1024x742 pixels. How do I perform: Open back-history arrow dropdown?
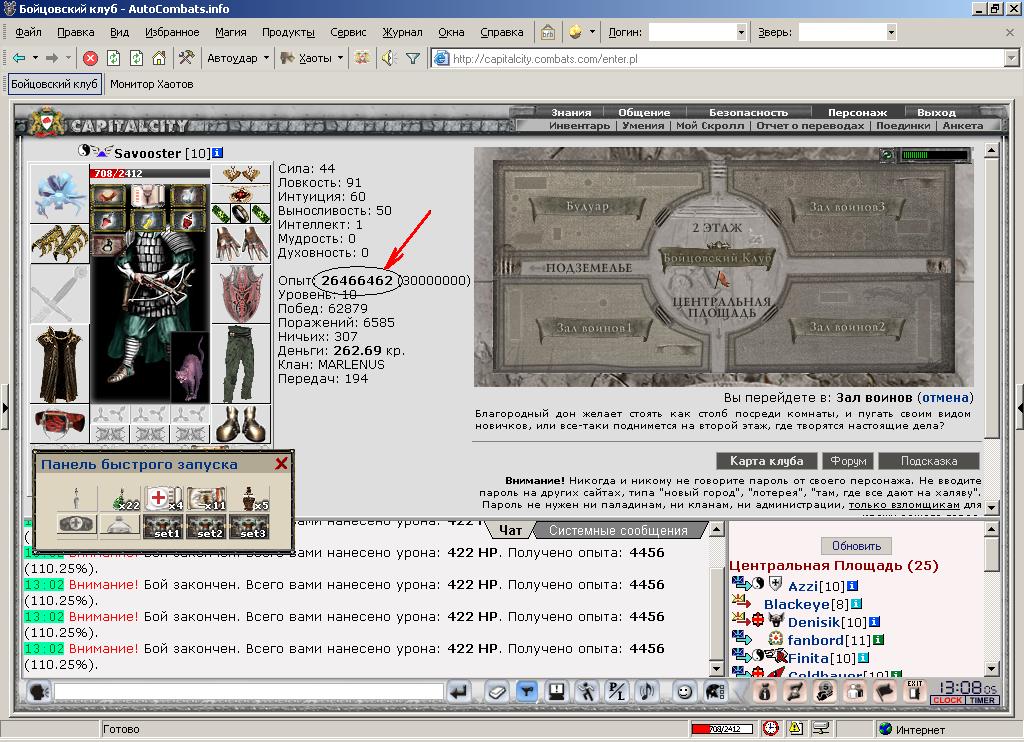point(35,58)
